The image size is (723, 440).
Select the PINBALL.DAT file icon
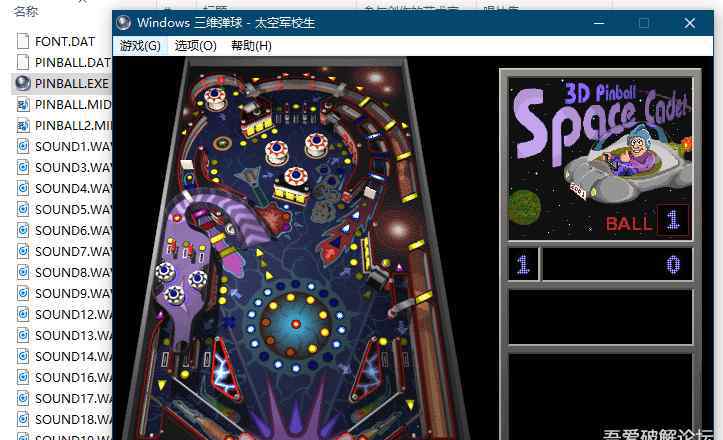click(x=23, y=62)
